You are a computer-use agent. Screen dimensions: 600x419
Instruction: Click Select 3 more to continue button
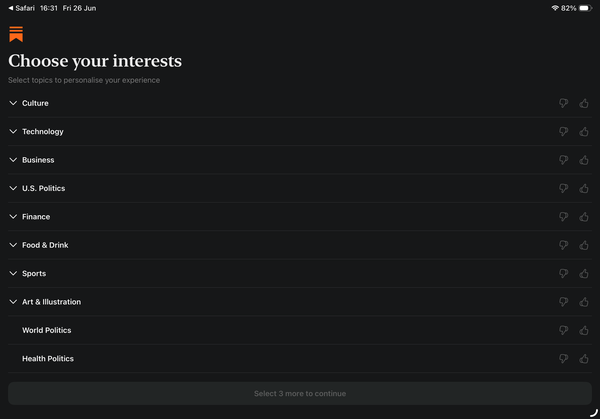click(x=300, y=393)
